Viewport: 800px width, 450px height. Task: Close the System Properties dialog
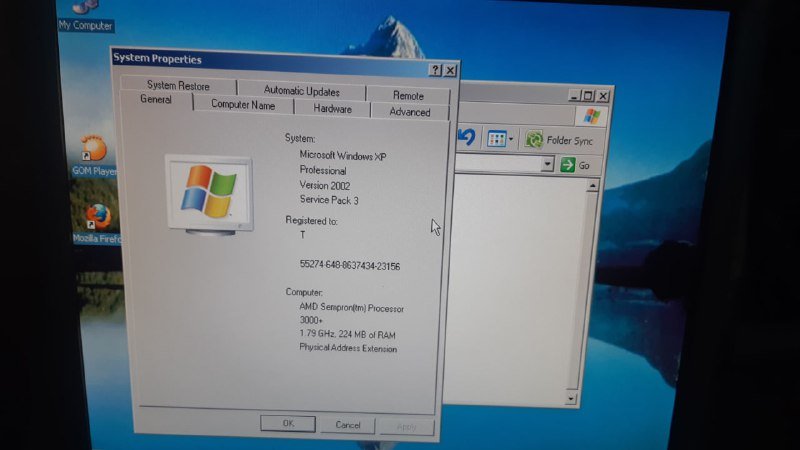pyautogui.click(x=450, y=70)
